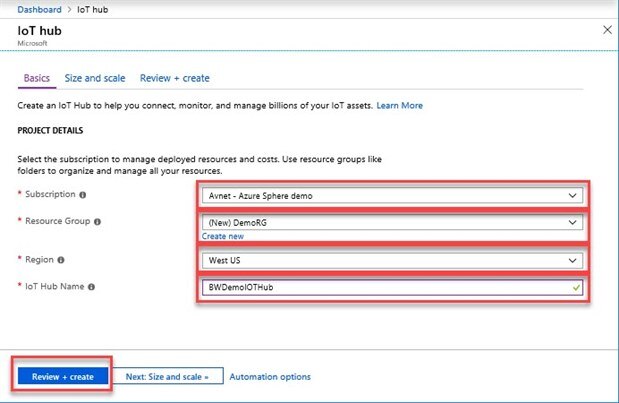Click the IoT hub breadcrumb item
The height and width of the screenshot is (403, 619).
[92, 9]
